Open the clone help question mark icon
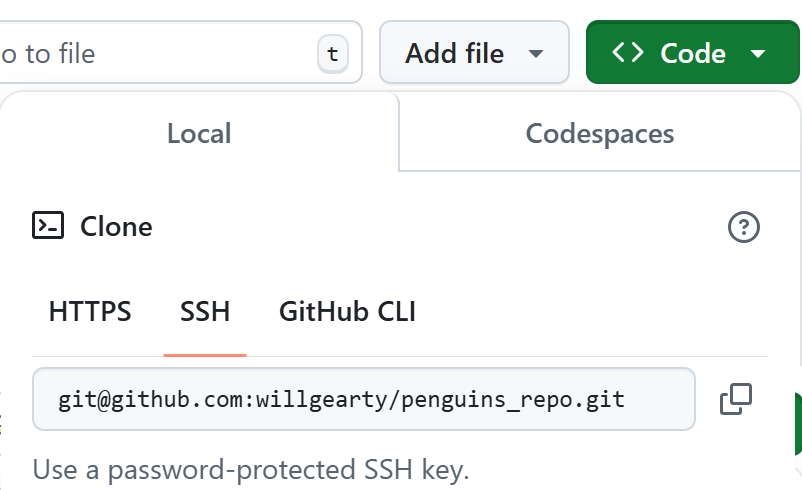 click(744, 227)
